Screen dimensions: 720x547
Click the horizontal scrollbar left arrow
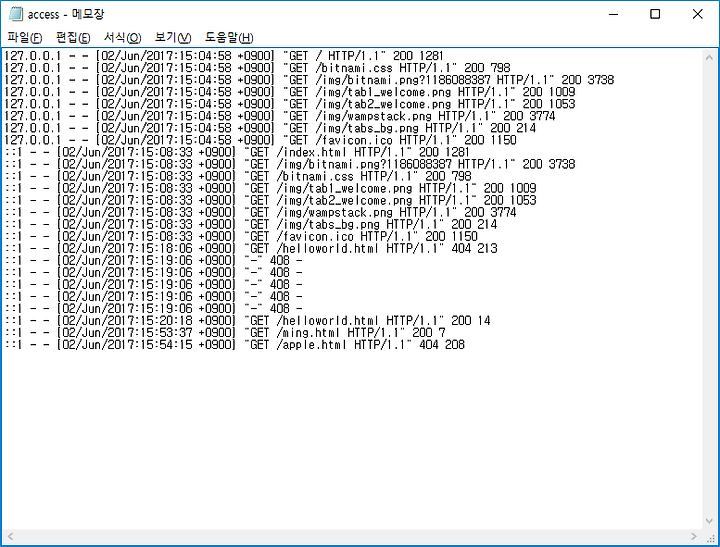pos(10,536)
